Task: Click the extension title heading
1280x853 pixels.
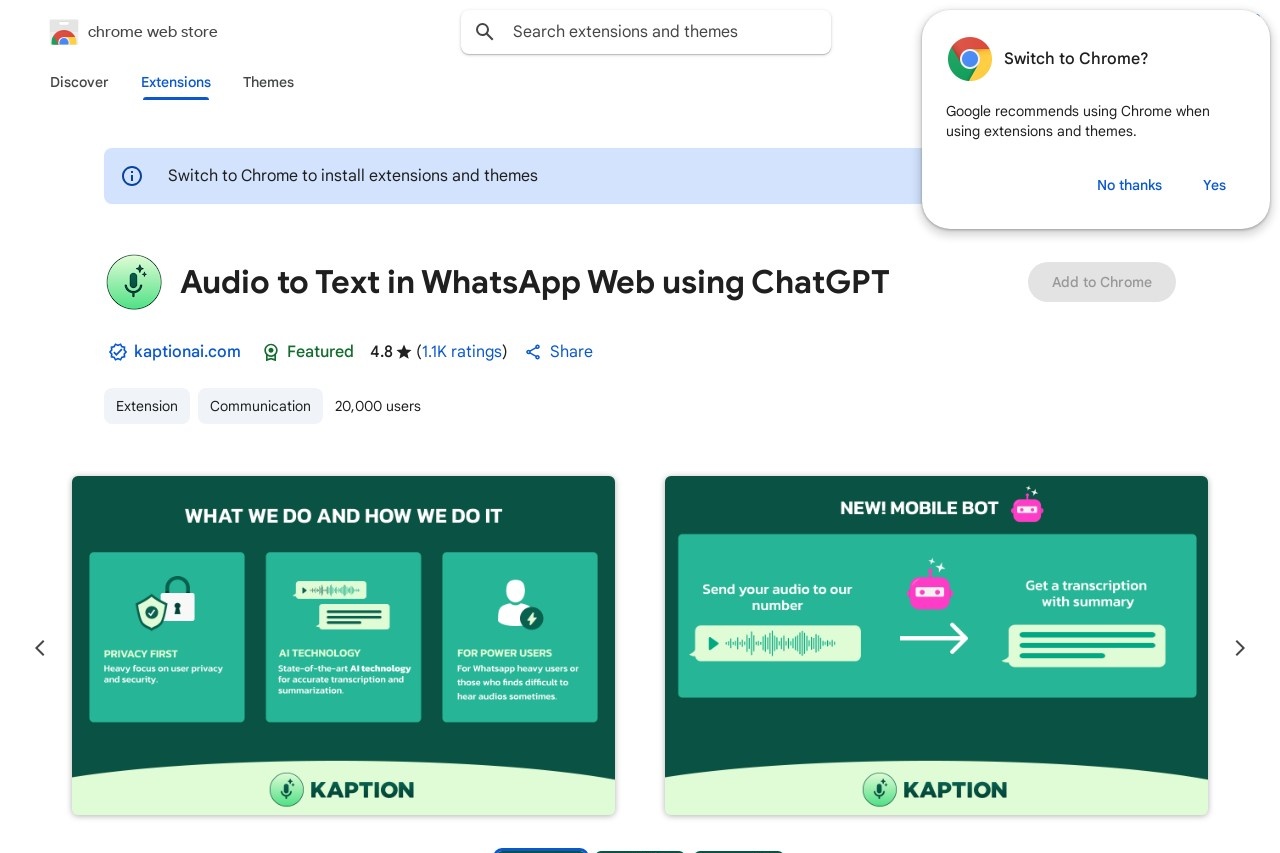Action: 535,282
